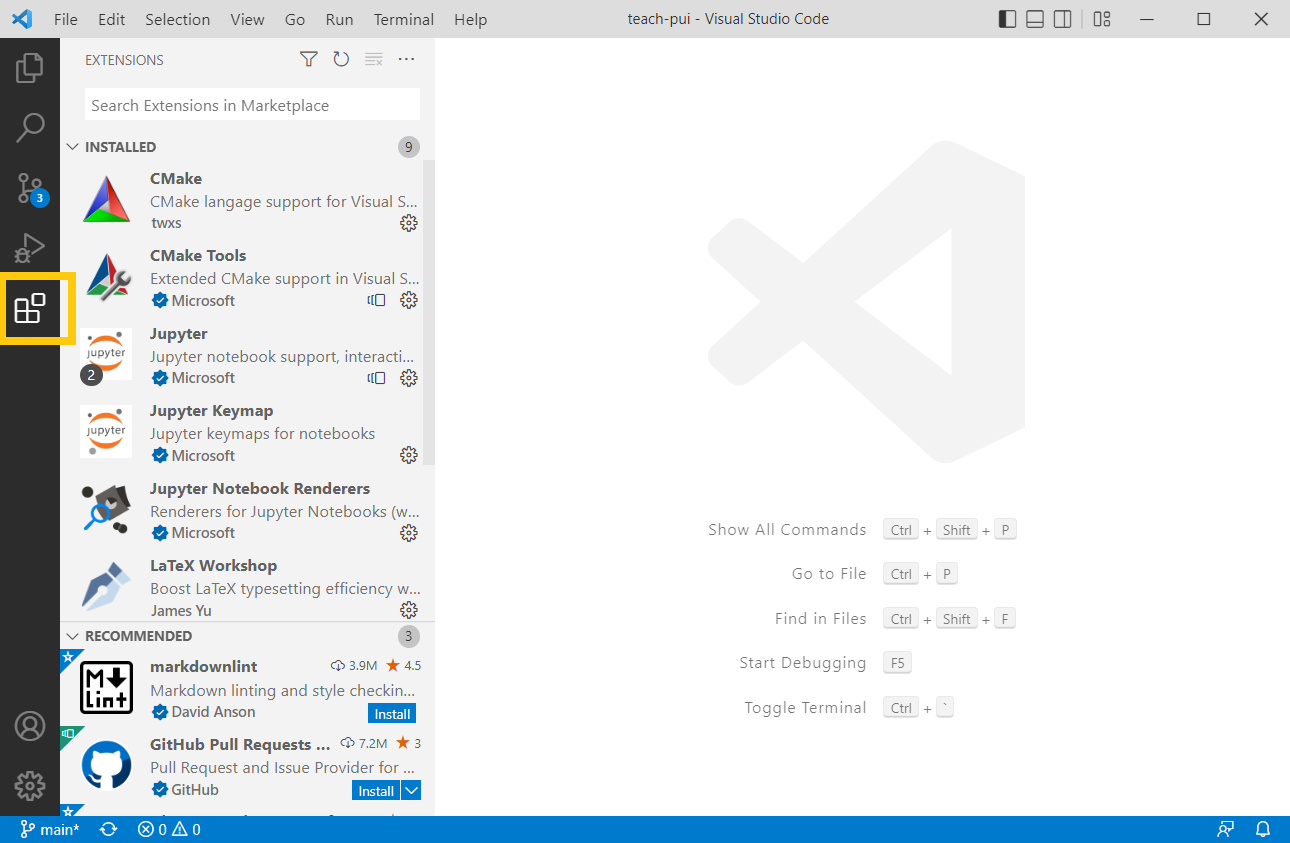
Task: Select the CMake Tools extension entry
Action: [241, 278]
